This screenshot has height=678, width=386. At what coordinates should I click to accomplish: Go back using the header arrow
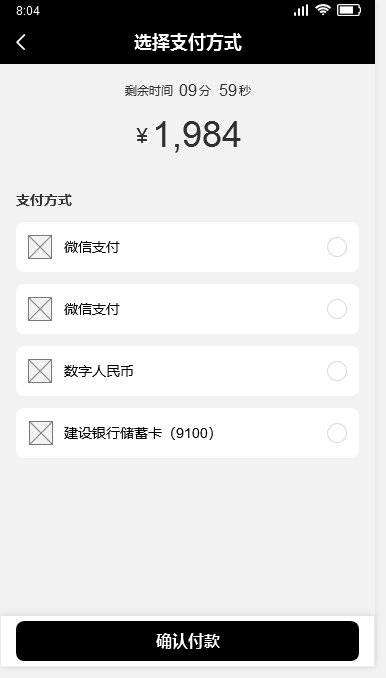point(21,42)
